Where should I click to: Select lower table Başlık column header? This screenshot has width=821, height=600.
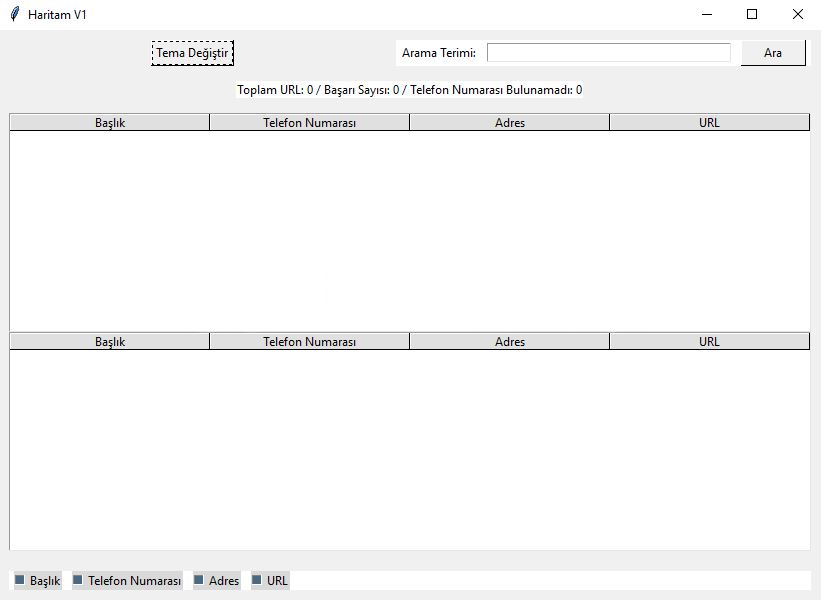coord(109,341)
